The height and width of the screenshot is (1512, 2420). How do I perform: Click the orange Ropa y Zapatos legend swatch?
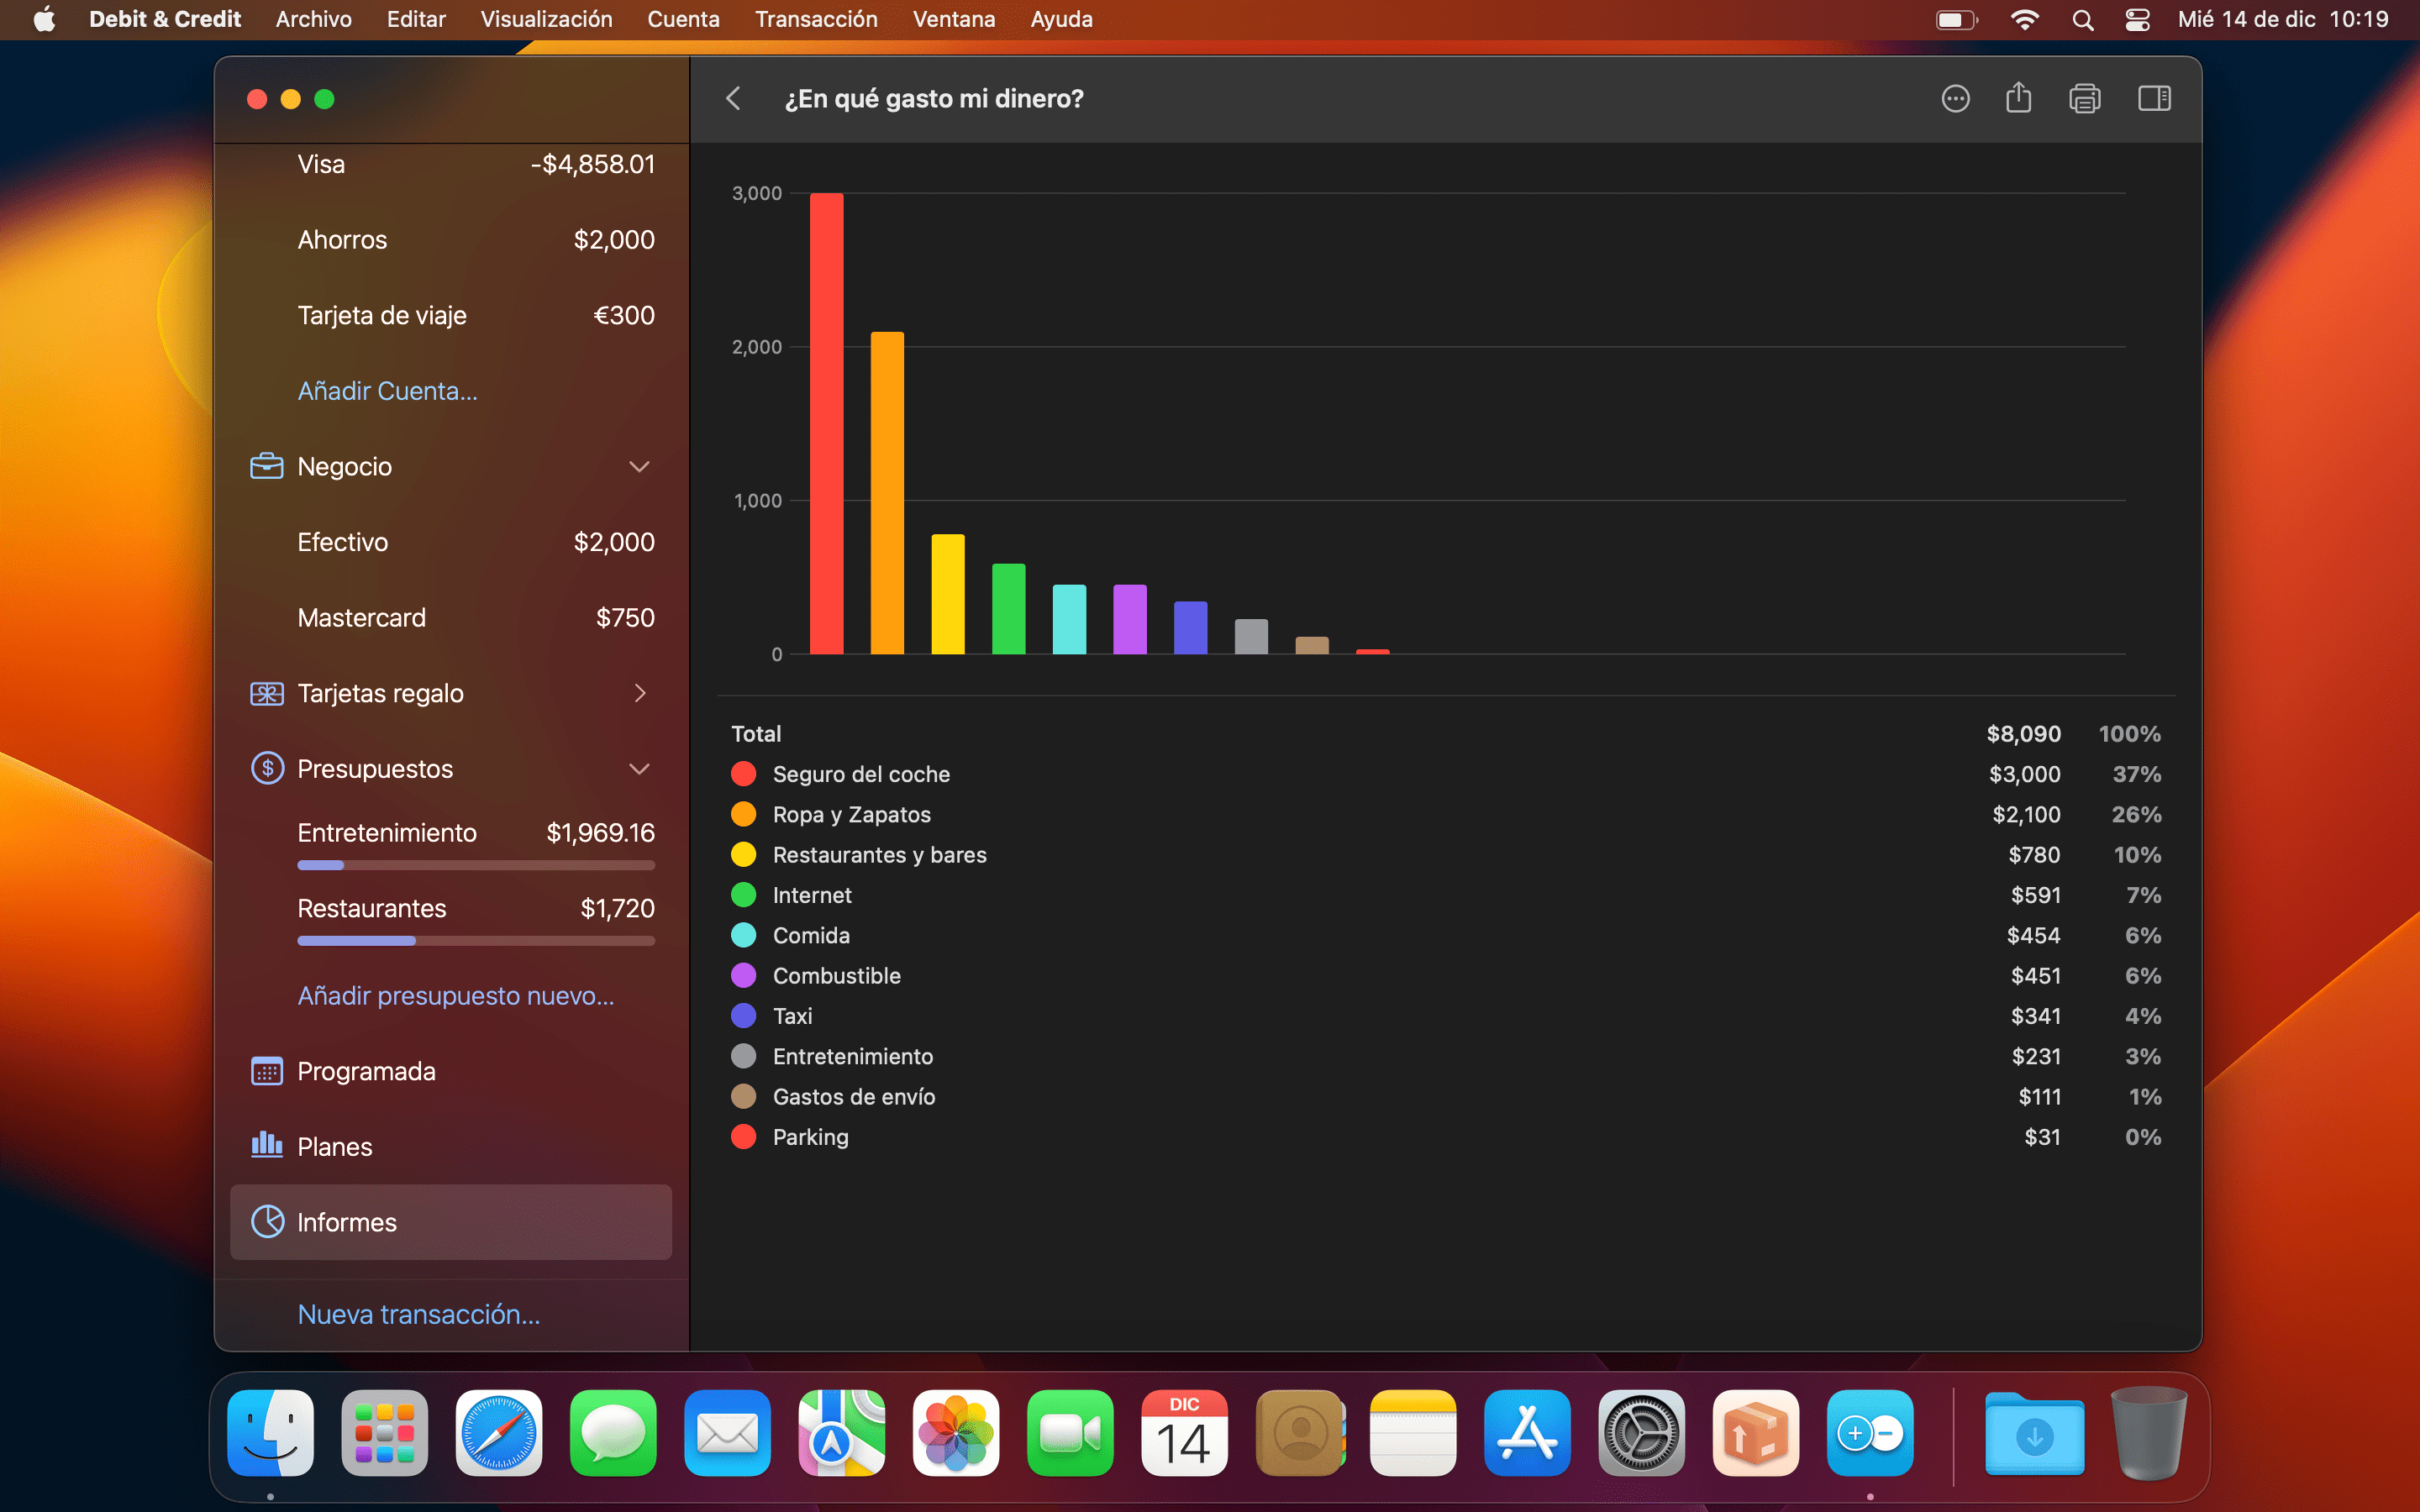click(743, 814)
